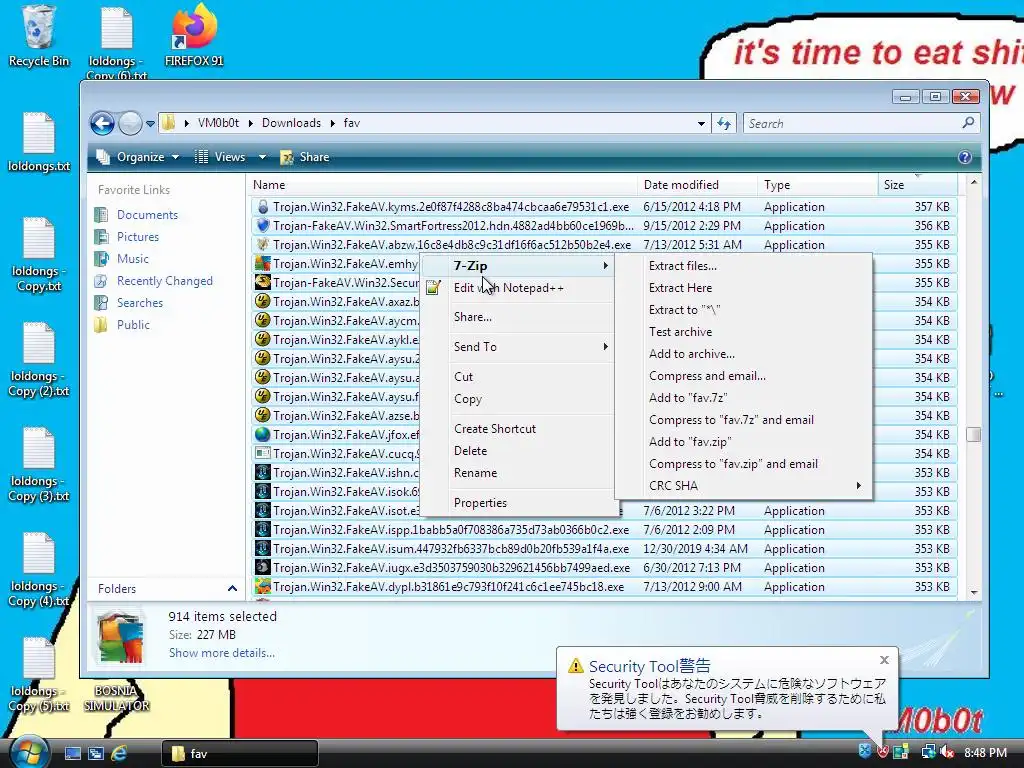Open BOSNIA SIMULATOR desktop icon
The height and width of the screenshot is (768, 1024).
point(116,698)
